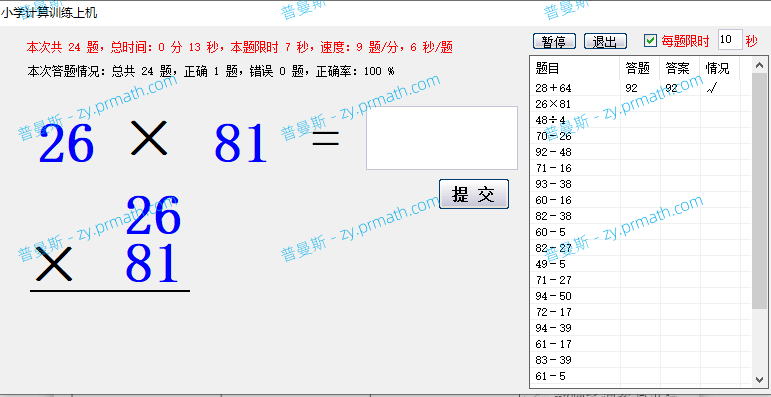Click the 退出 exit button
The image size is (771, 397).
605,41
